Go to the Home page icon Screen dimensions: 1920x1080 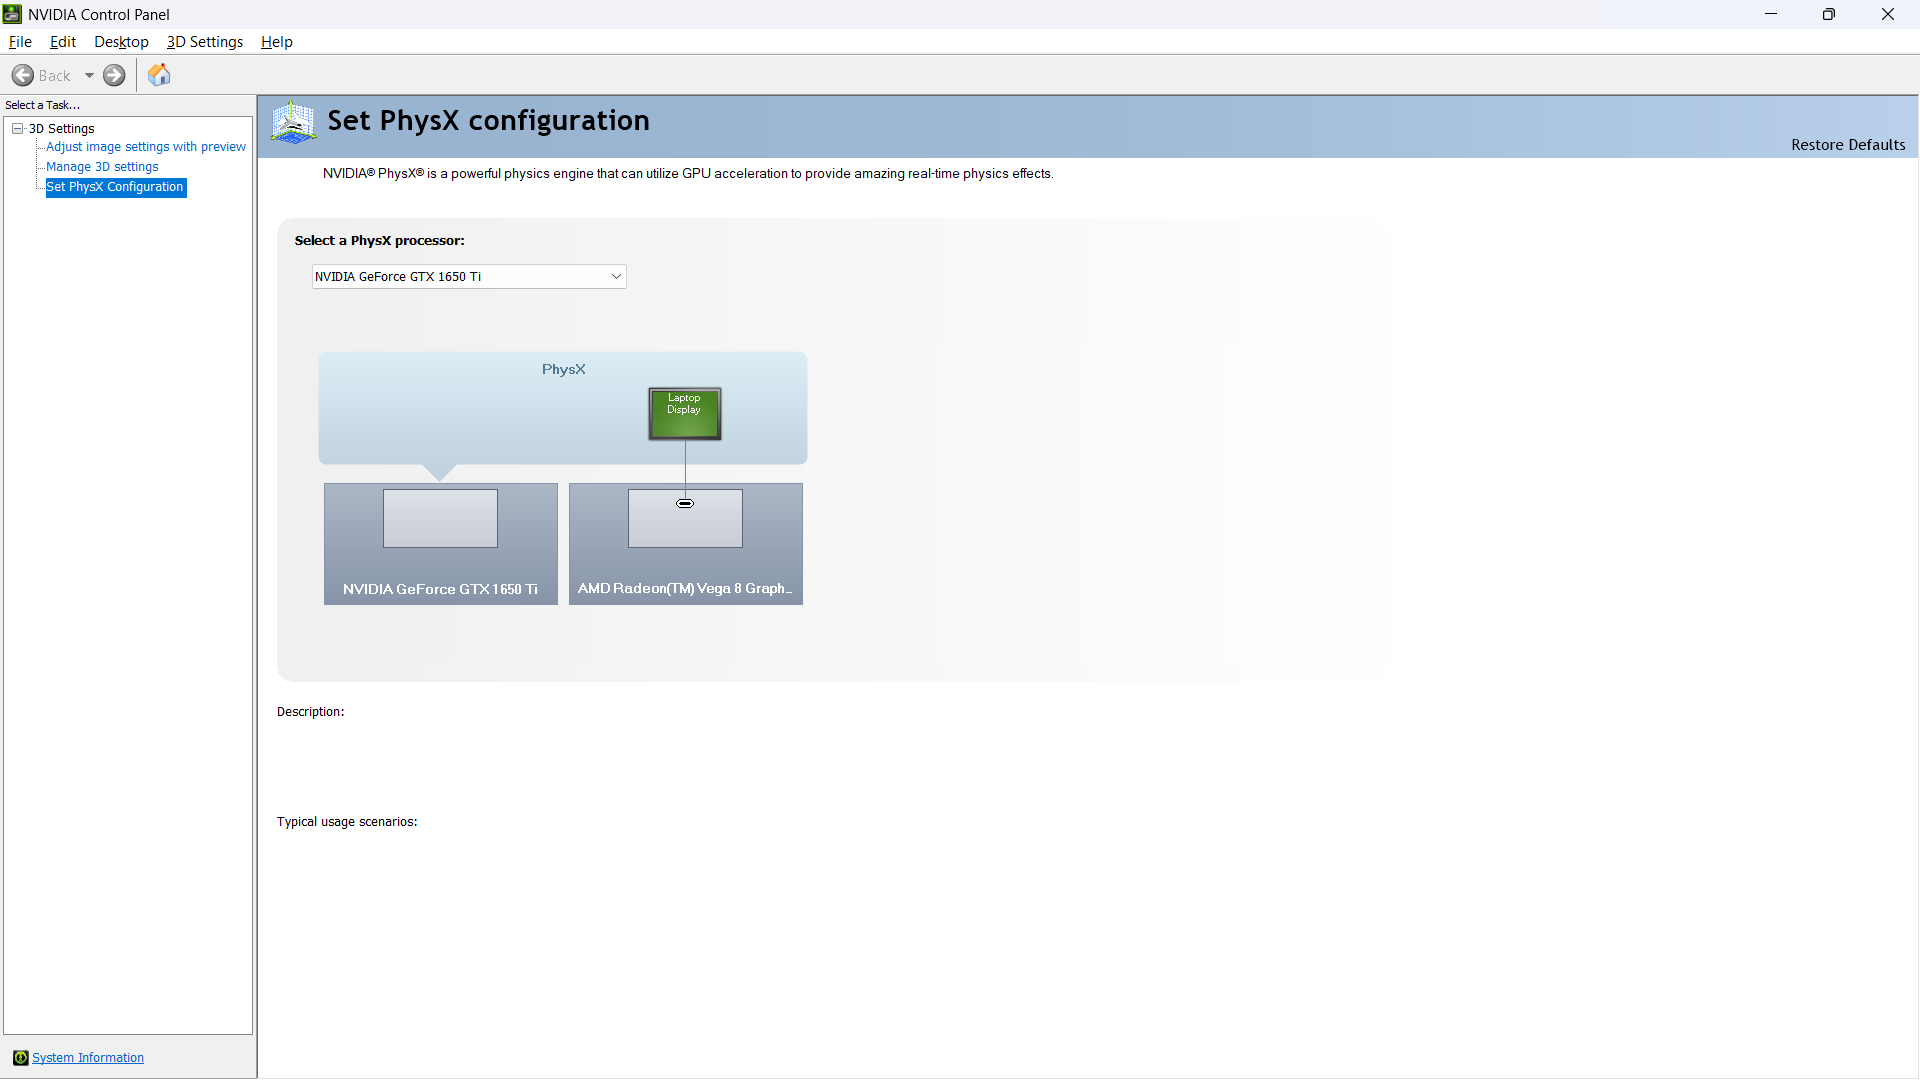click(159, 75)
